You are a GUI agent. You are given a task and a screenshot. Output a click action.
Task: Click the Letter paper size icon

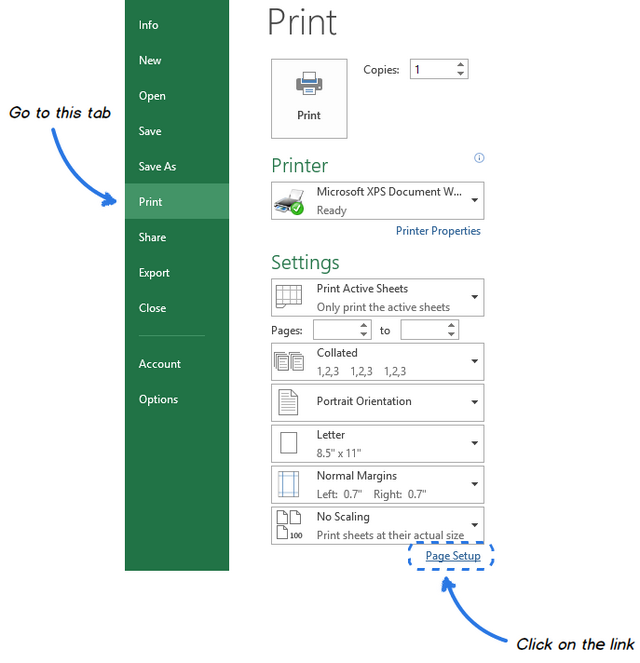pyautogui.click(x=289, y=443)
